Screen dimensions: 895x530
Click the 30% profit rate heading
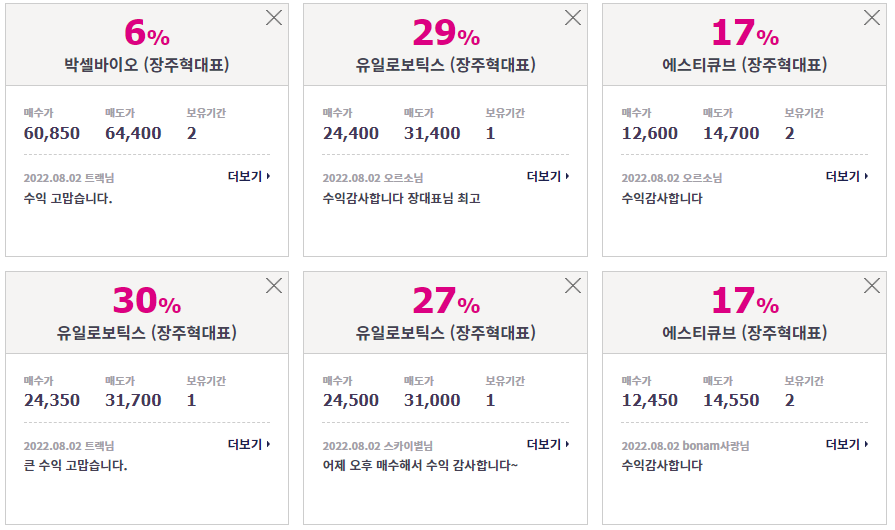(x=147, y=300)
